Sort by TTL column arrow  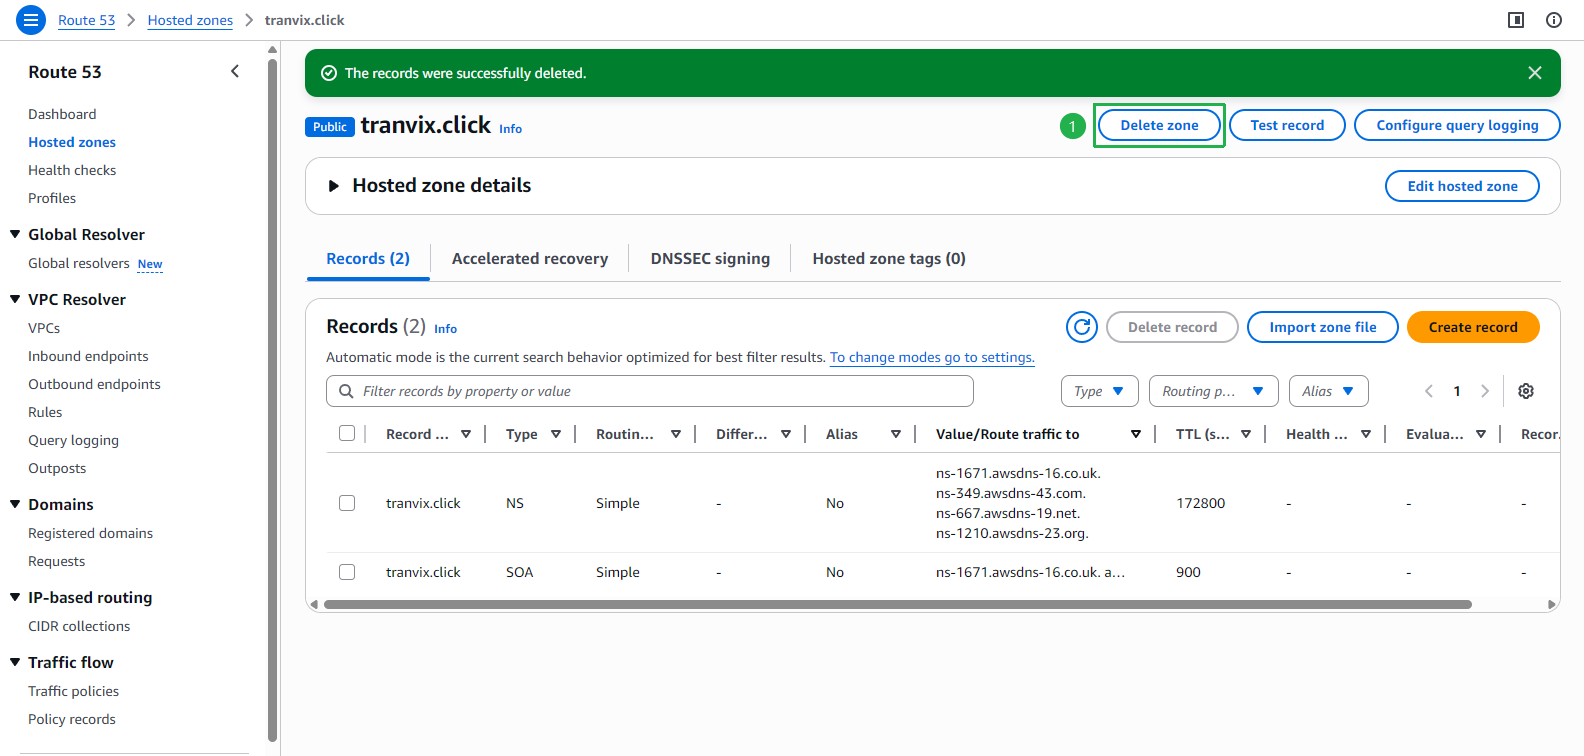coord(1246,434)
